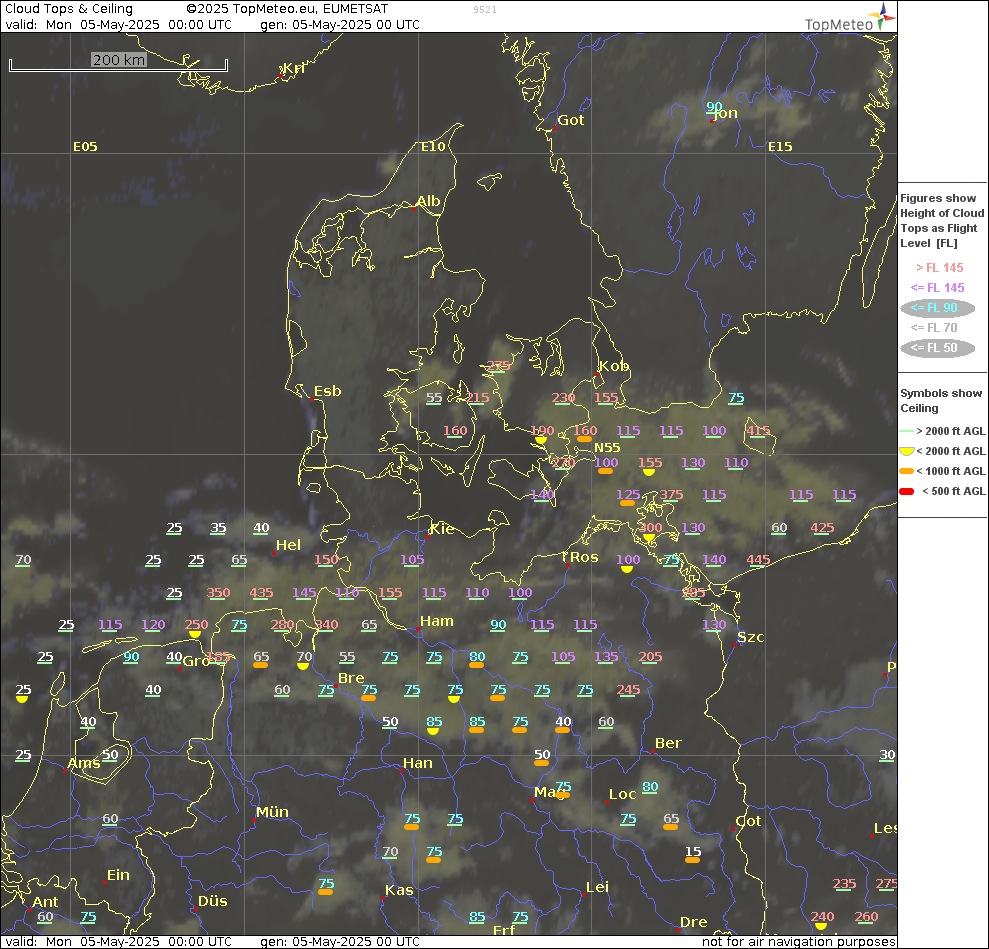Click the 'not for air navigation purposes' notice
Viewport: 989px width, 949px height.
[x=799, y=941]
